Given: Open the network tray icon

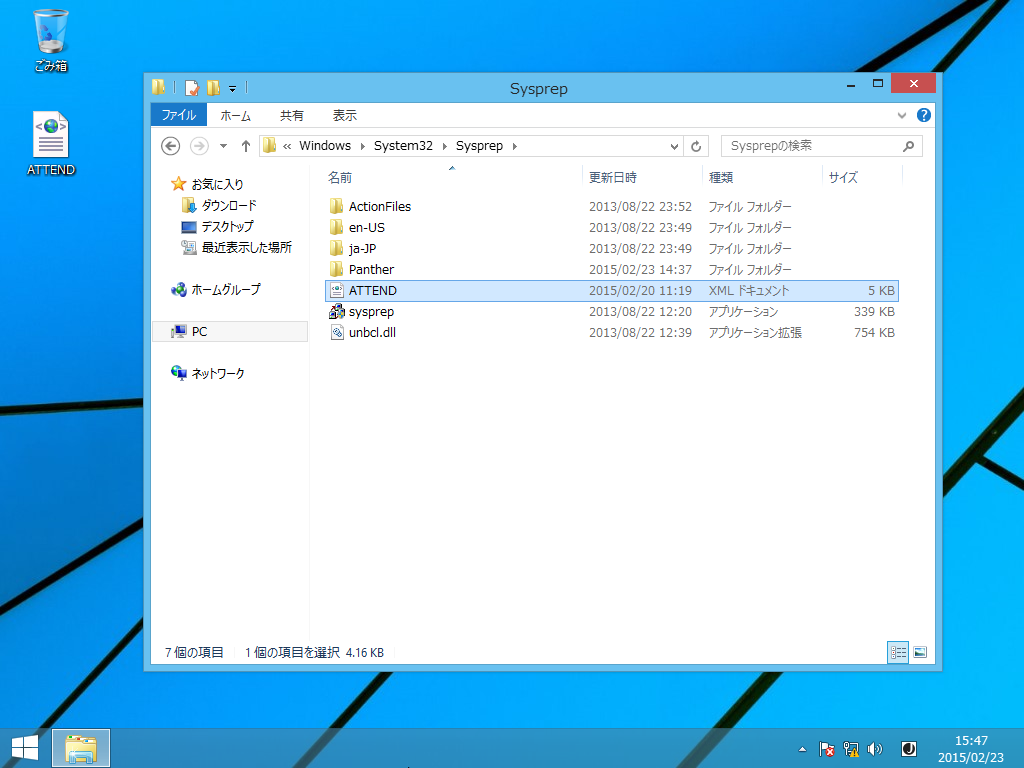Looking at the screenshot, I should 851,749.
